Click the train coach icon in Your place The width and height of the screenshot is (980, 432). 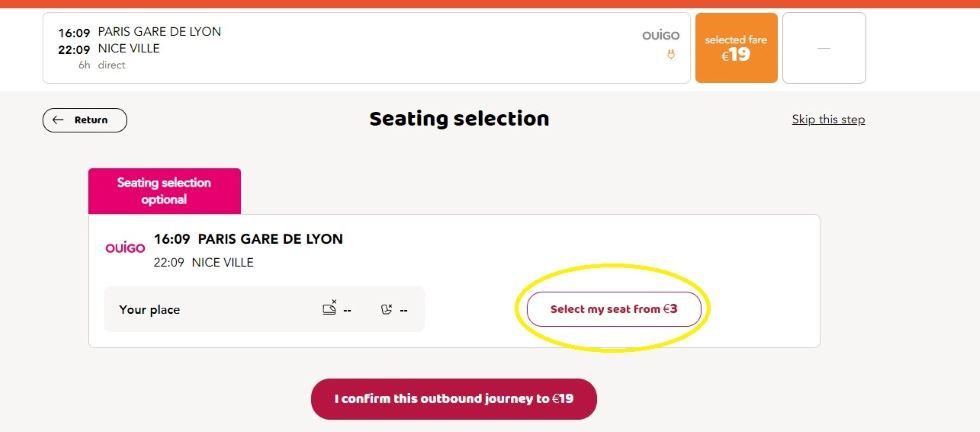[x=329, y=308]
